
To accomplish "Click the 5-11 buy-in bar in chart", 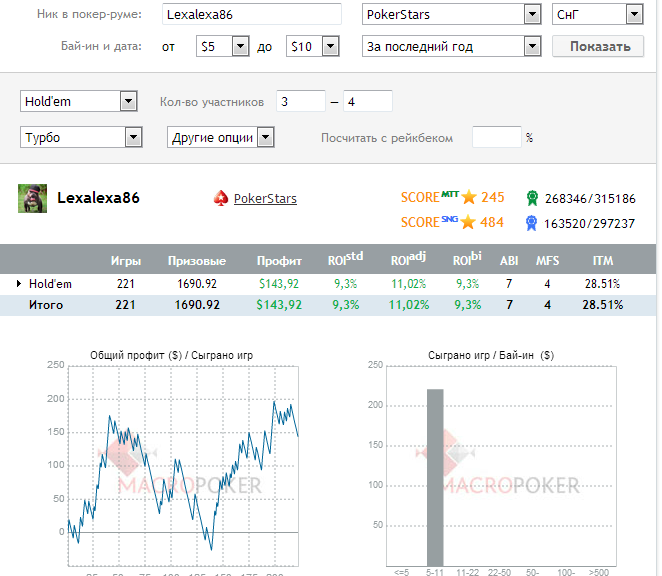I will coord(435,478).
